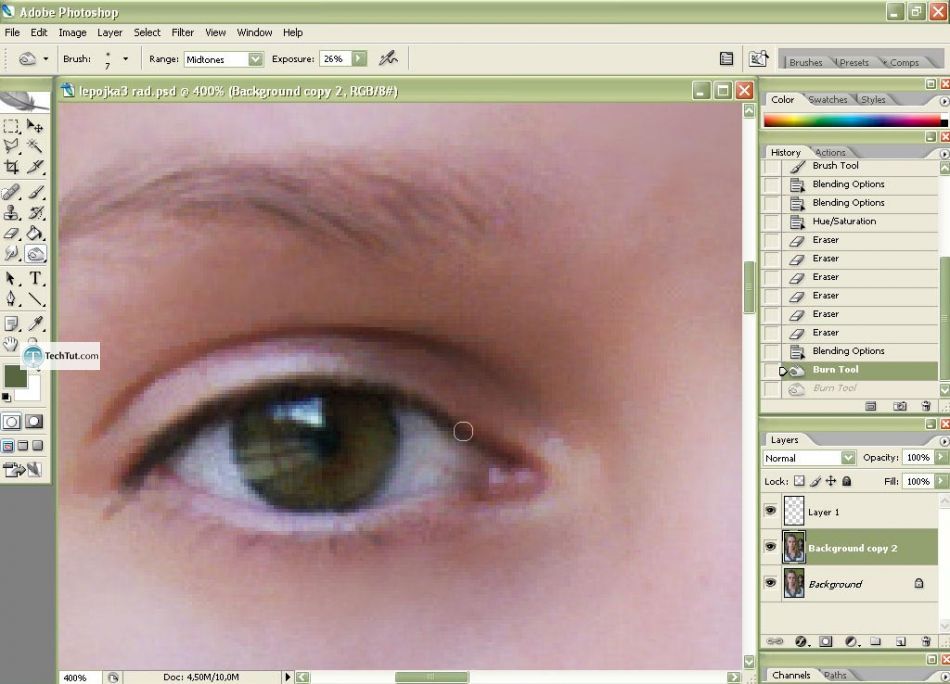Select the Rectangular Marquee tool
950x684 pixels.
tap(12, 126)
